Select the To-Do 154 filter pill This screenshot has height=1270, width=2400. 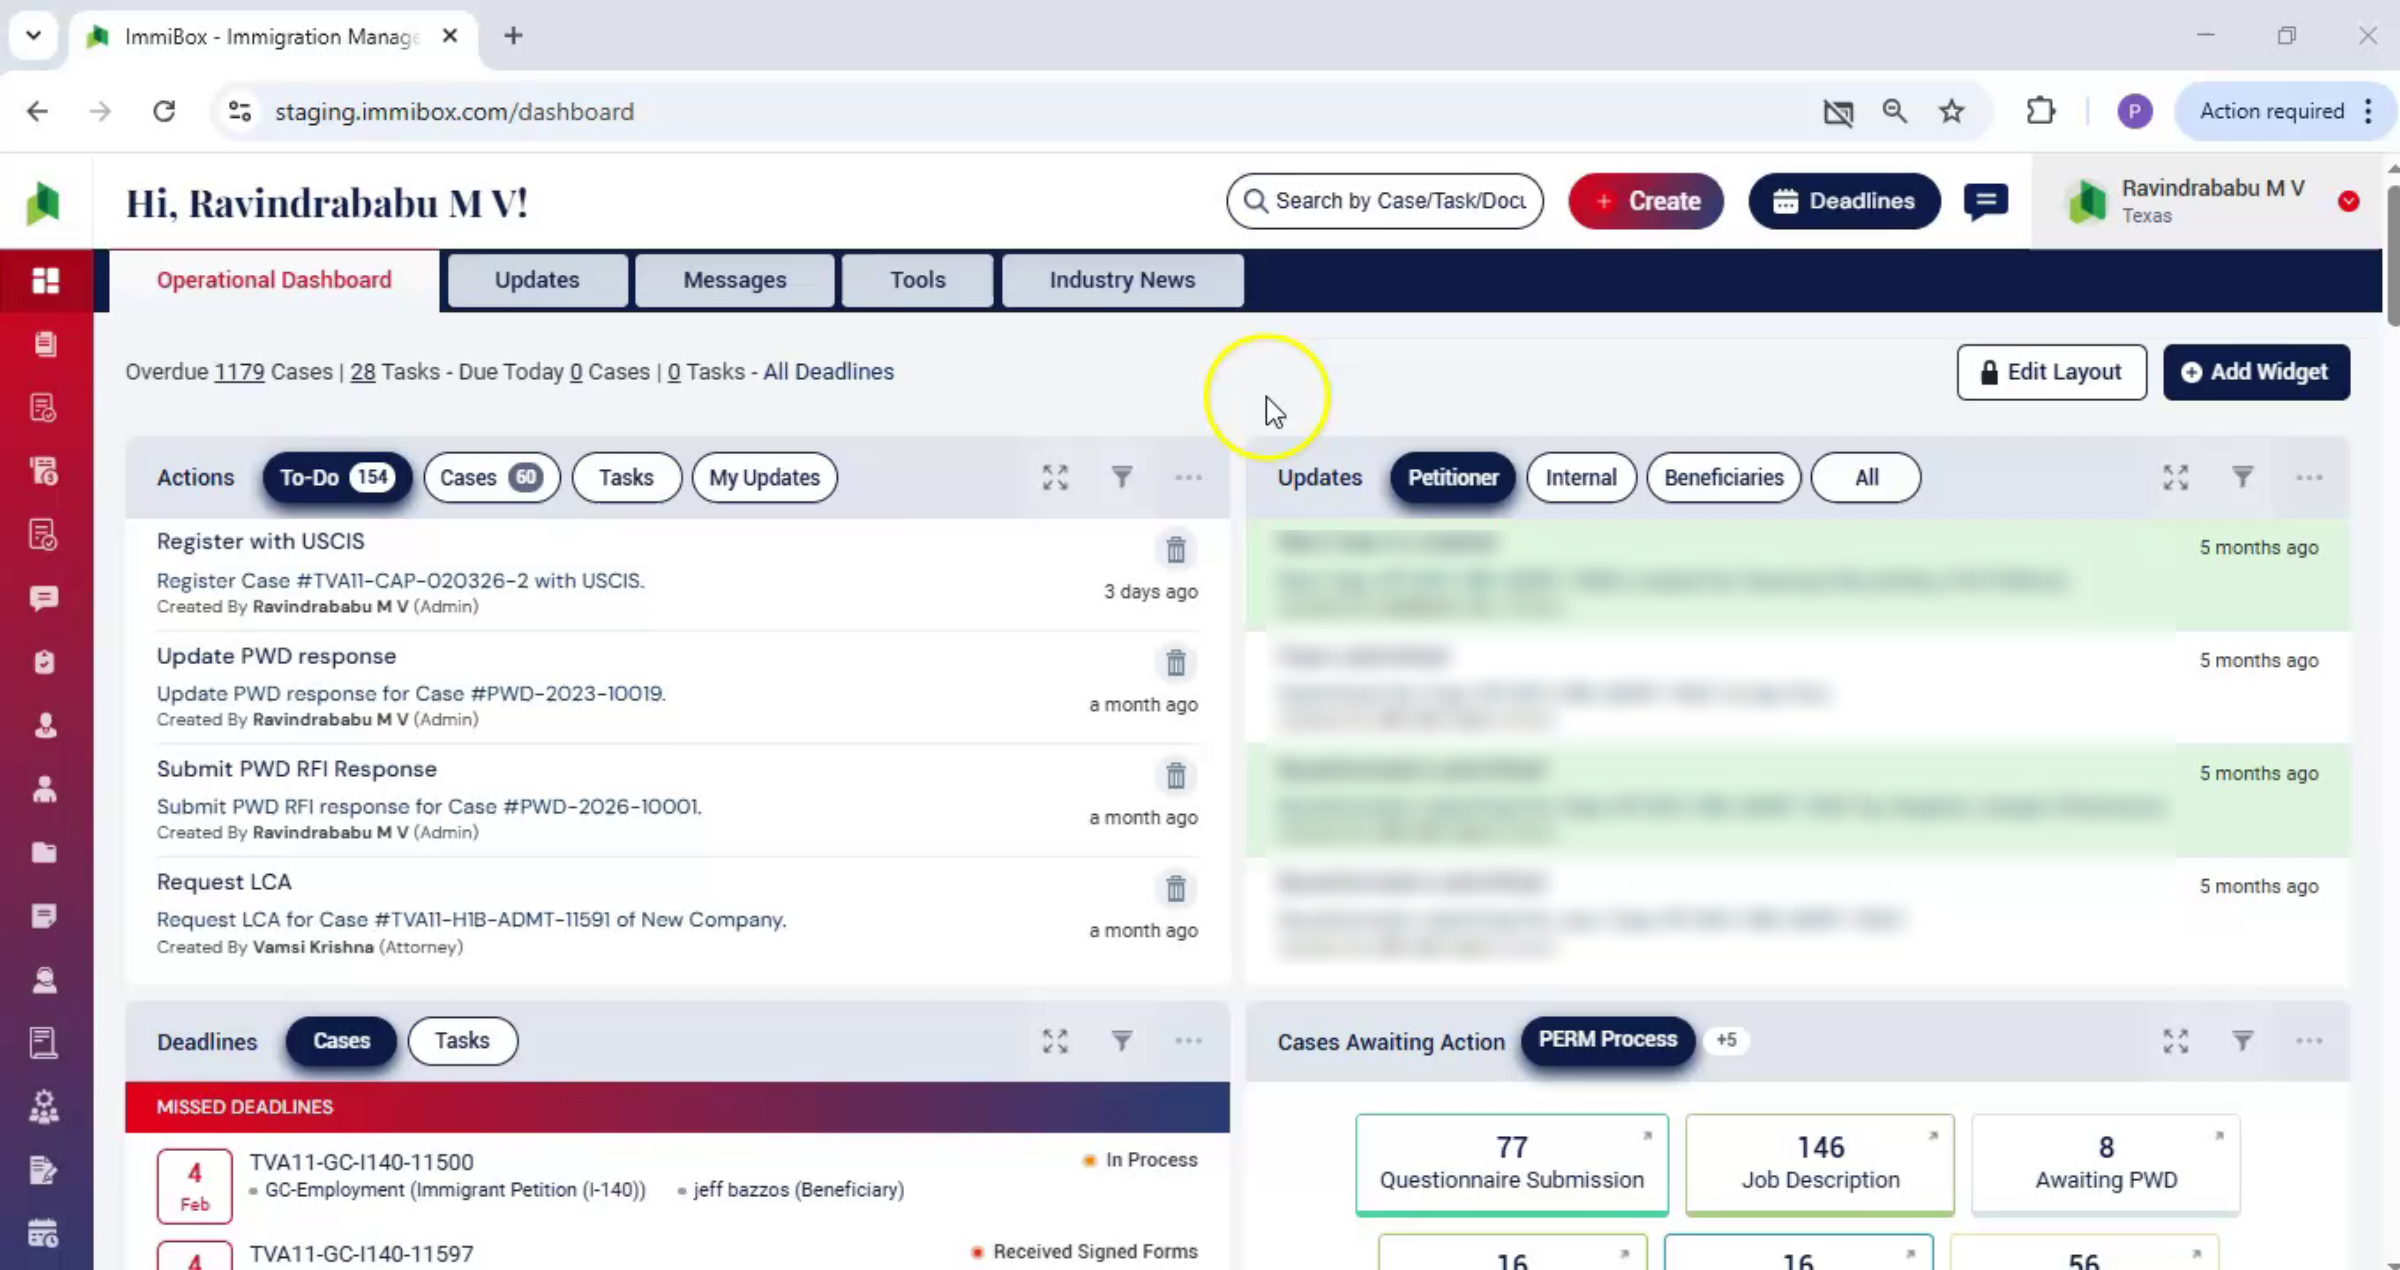pos(337,478)
